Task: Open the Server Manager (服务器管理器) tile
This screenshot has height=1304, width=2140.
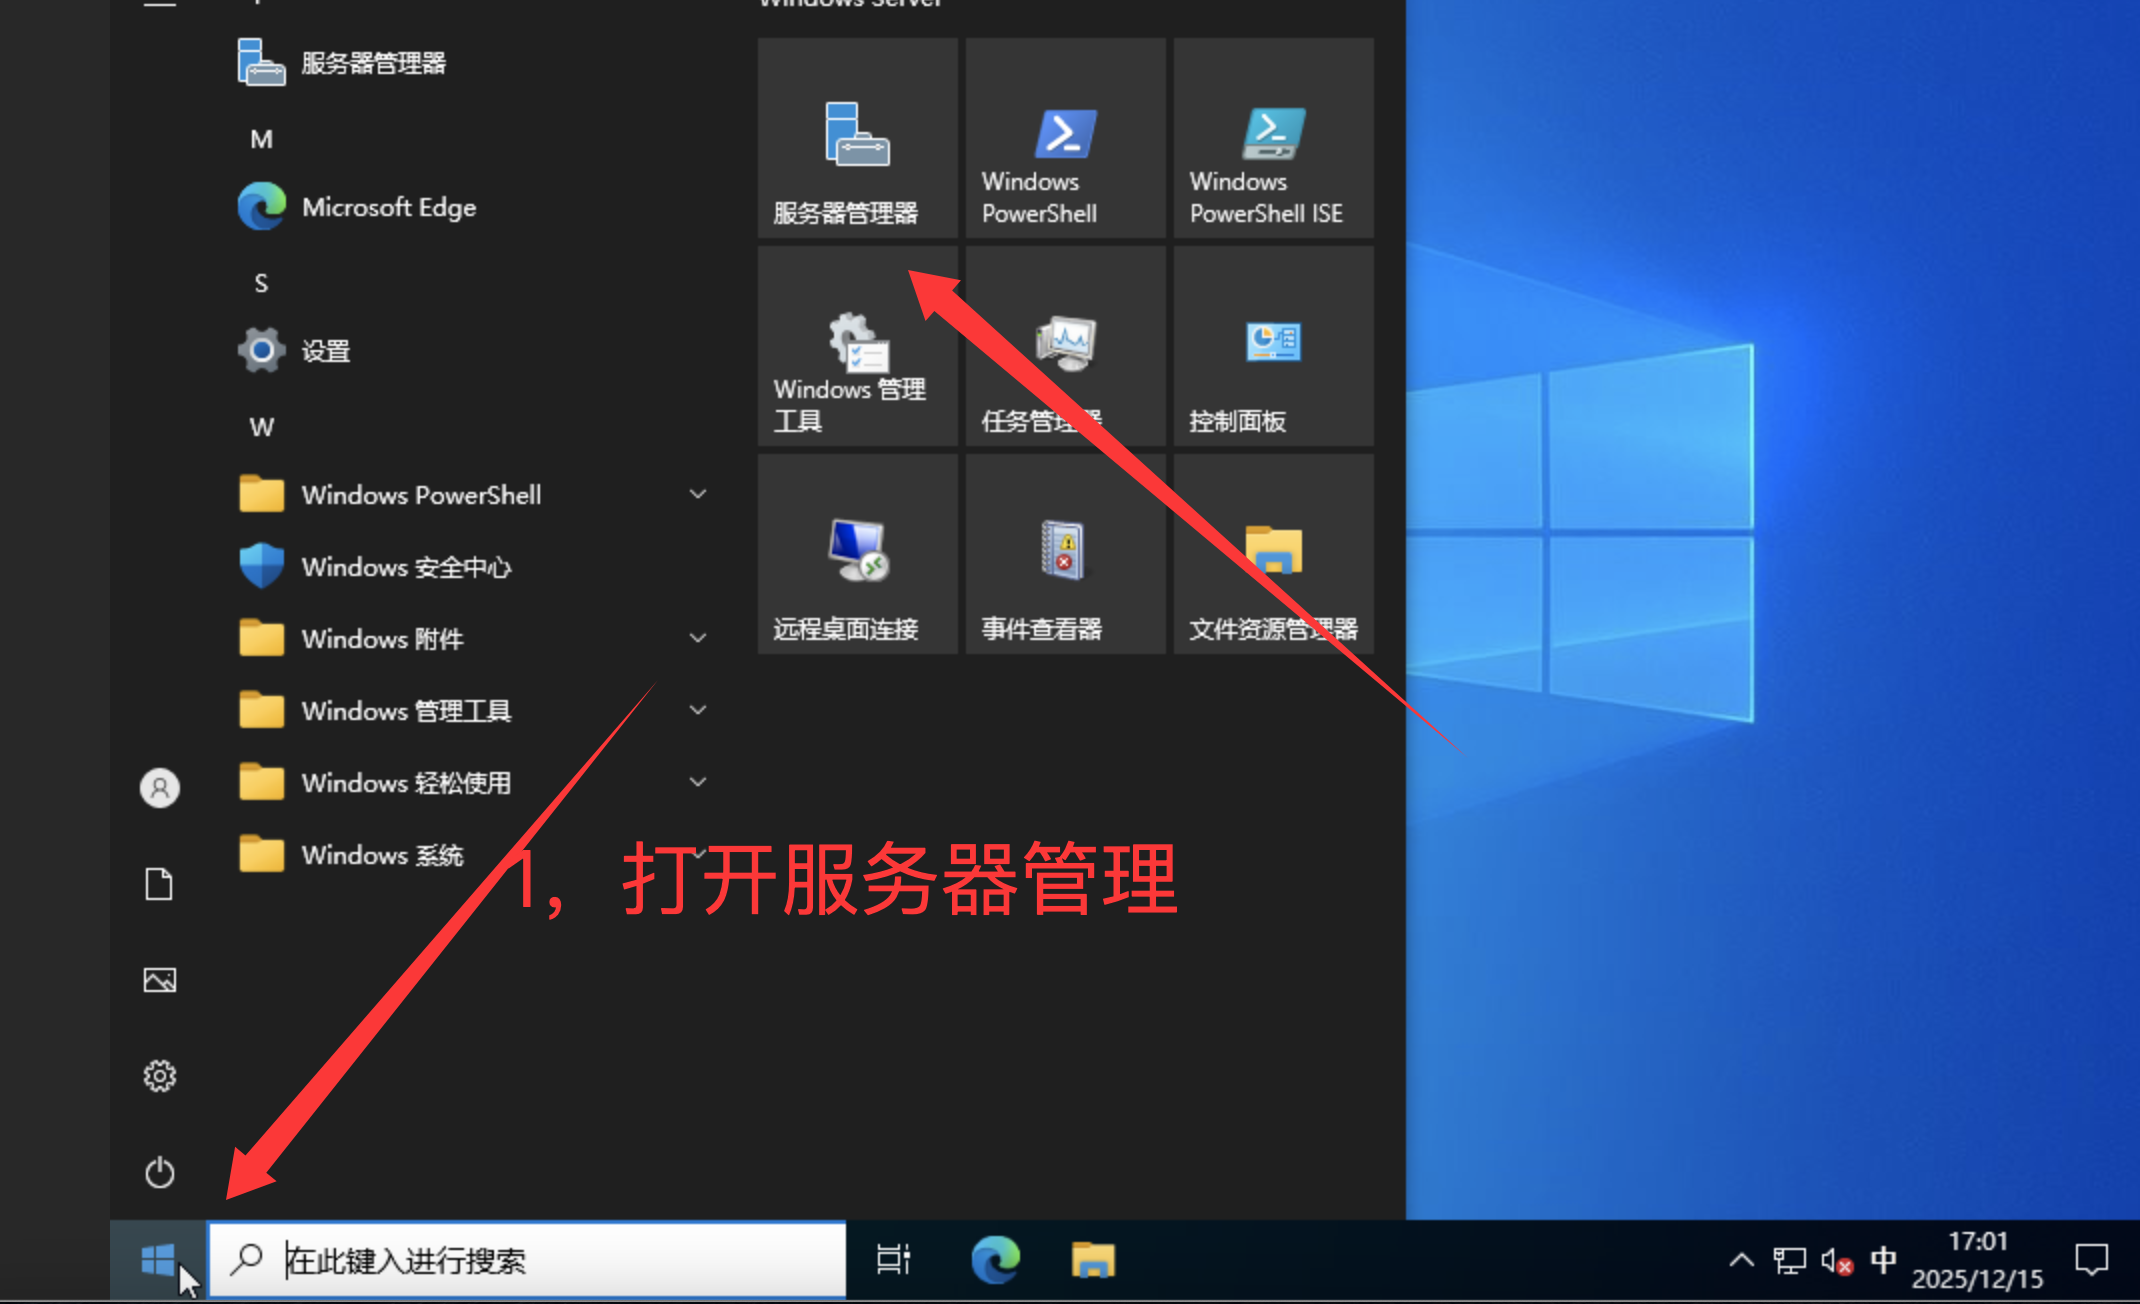Action: coord(857,138)
